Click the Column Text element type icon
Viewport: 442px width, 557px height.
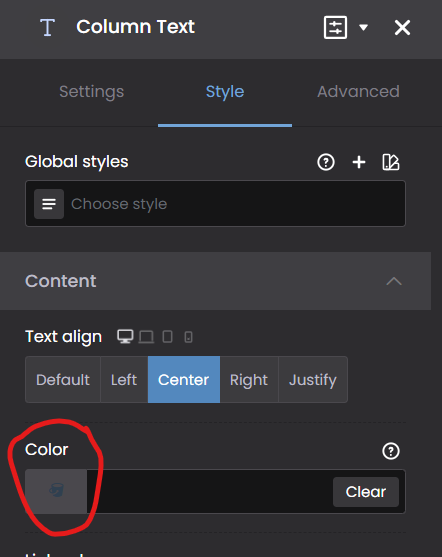[47, 27]
